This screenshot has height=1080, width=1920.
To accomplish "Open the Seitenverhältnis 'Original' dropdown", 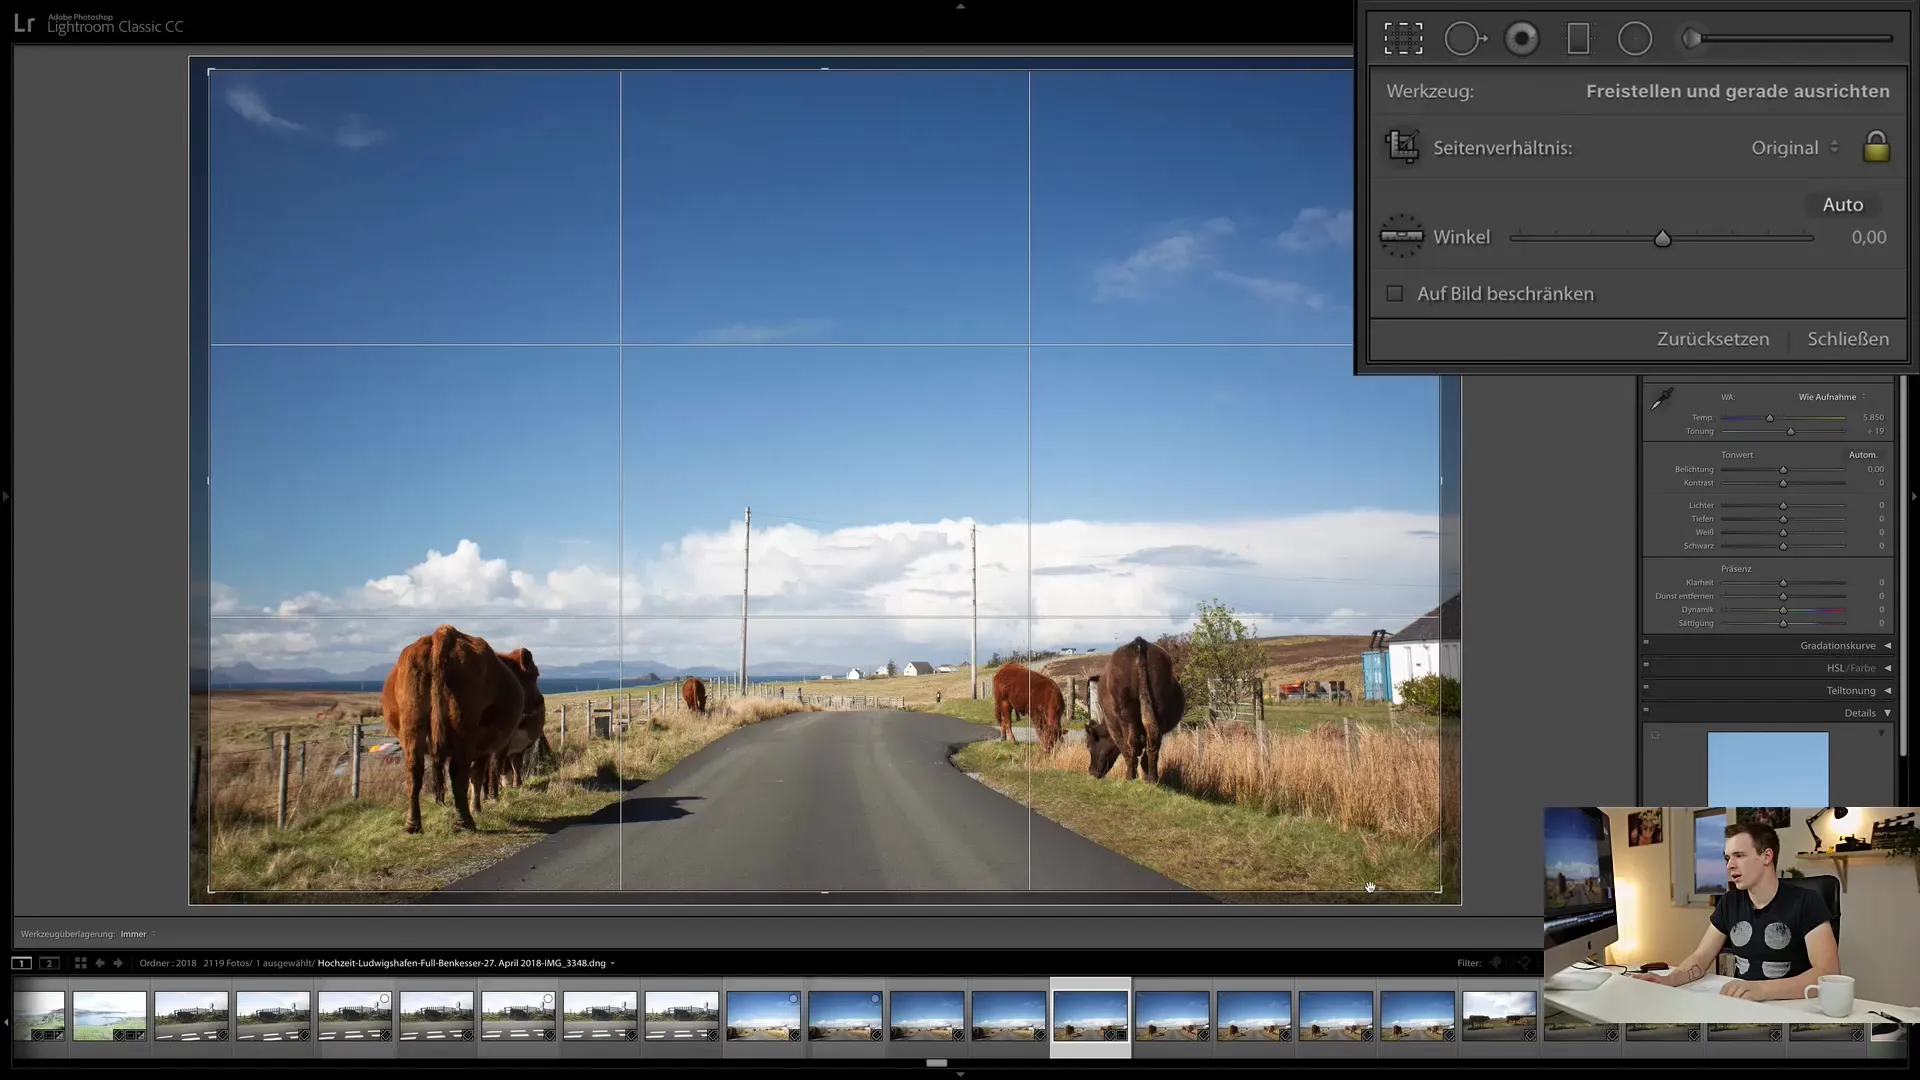I will (x=1794, y=147).
